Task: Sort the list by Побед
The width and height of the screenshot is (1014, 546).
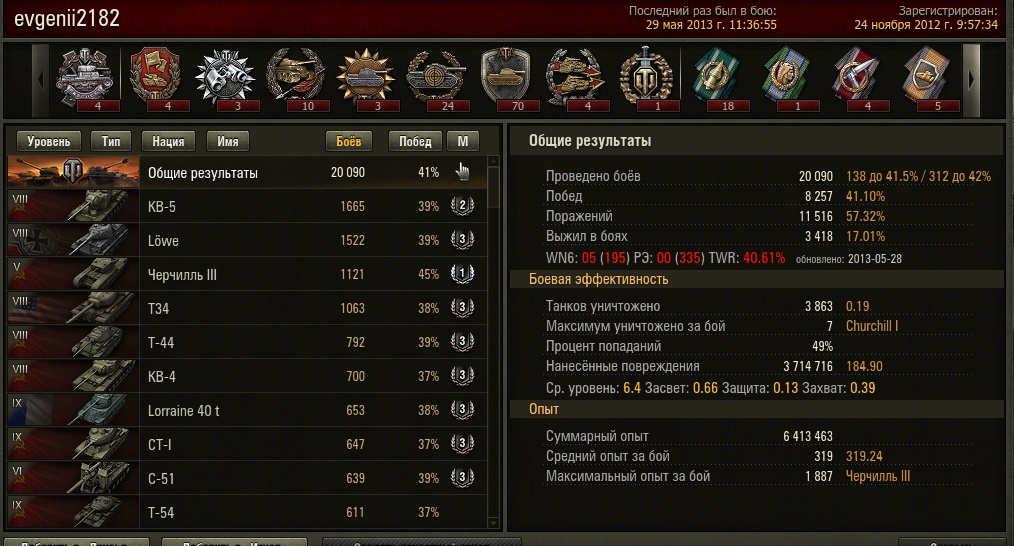Action: [x=415, y=141]
